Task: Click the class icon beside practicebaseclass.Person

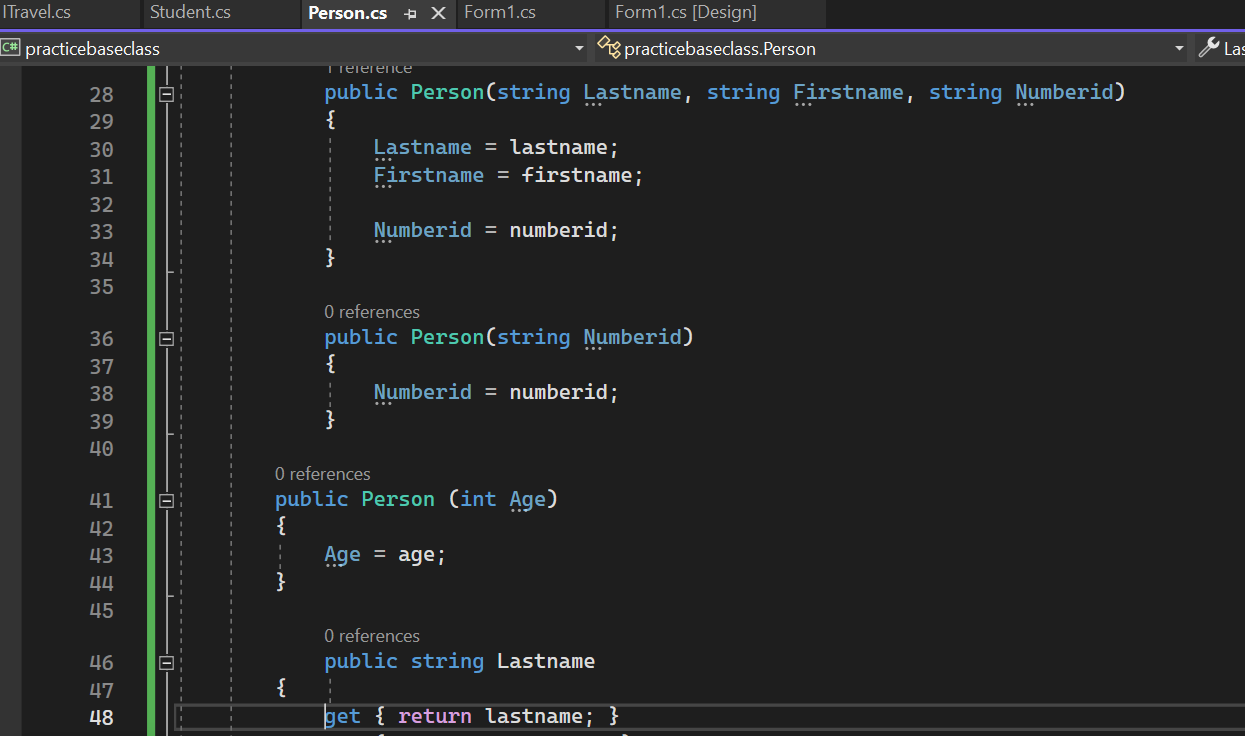Action: pyautogui.click(x=608, y=47)
